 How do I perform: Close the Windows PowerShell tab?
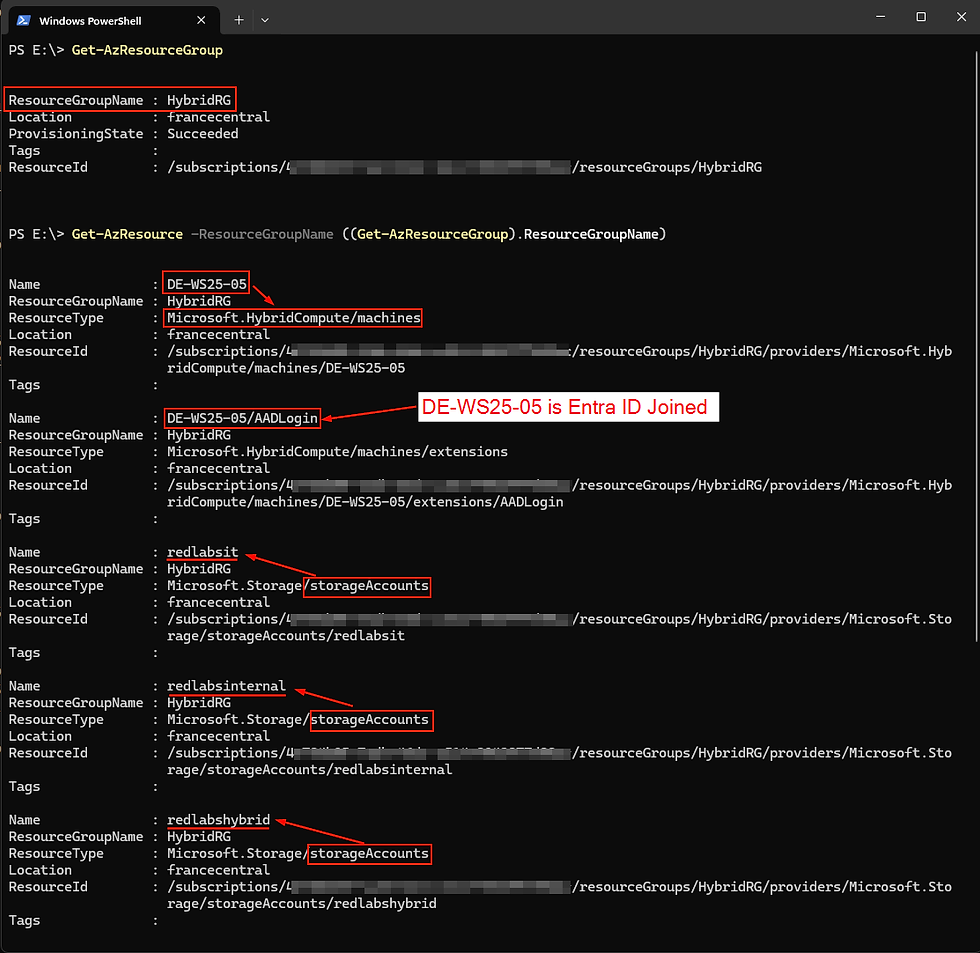point(201,20)
